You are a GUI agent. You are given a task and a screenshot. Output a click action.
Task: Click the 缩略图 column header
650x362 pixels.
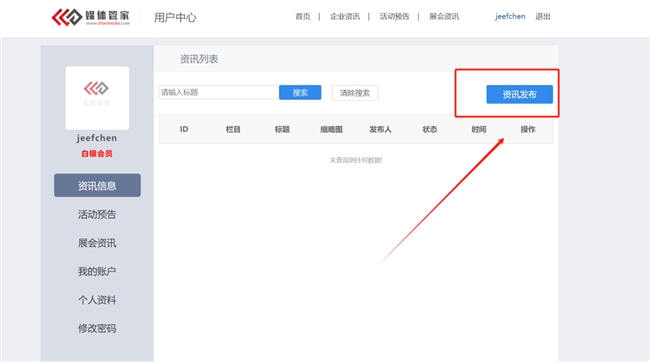coord(331,129)
